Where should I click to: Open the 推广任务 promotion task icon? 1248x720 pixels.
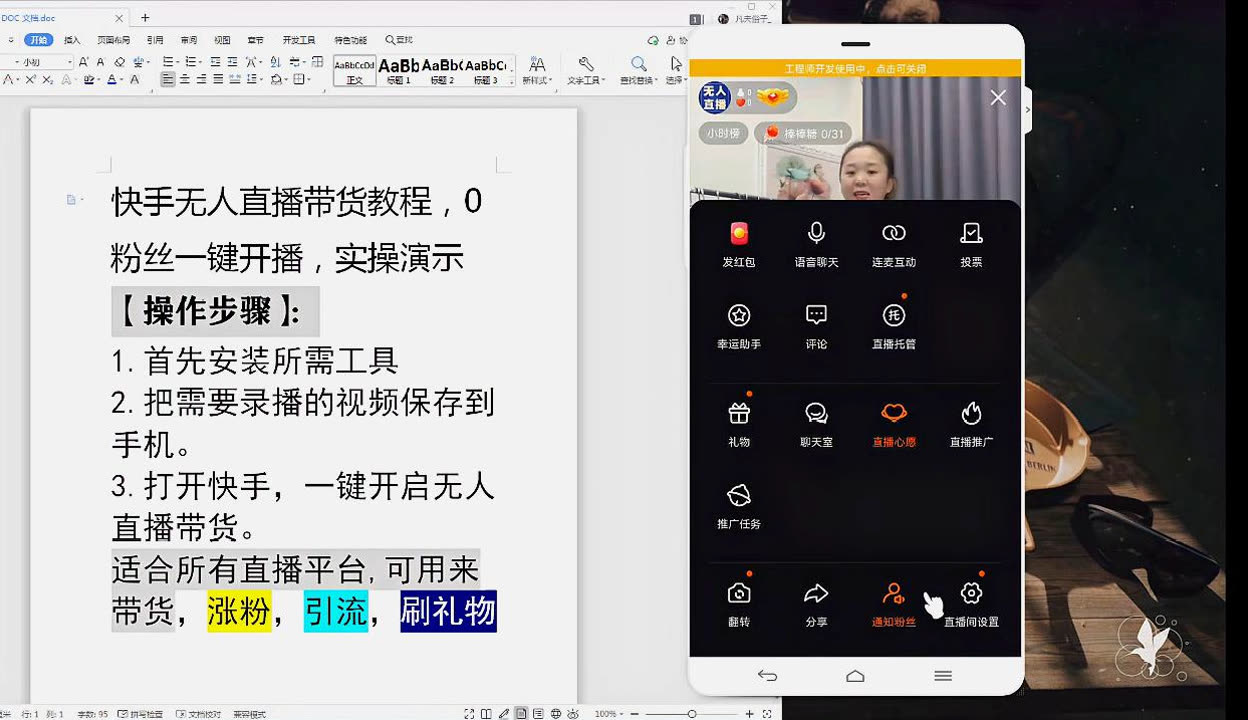(x=739, y=495)
